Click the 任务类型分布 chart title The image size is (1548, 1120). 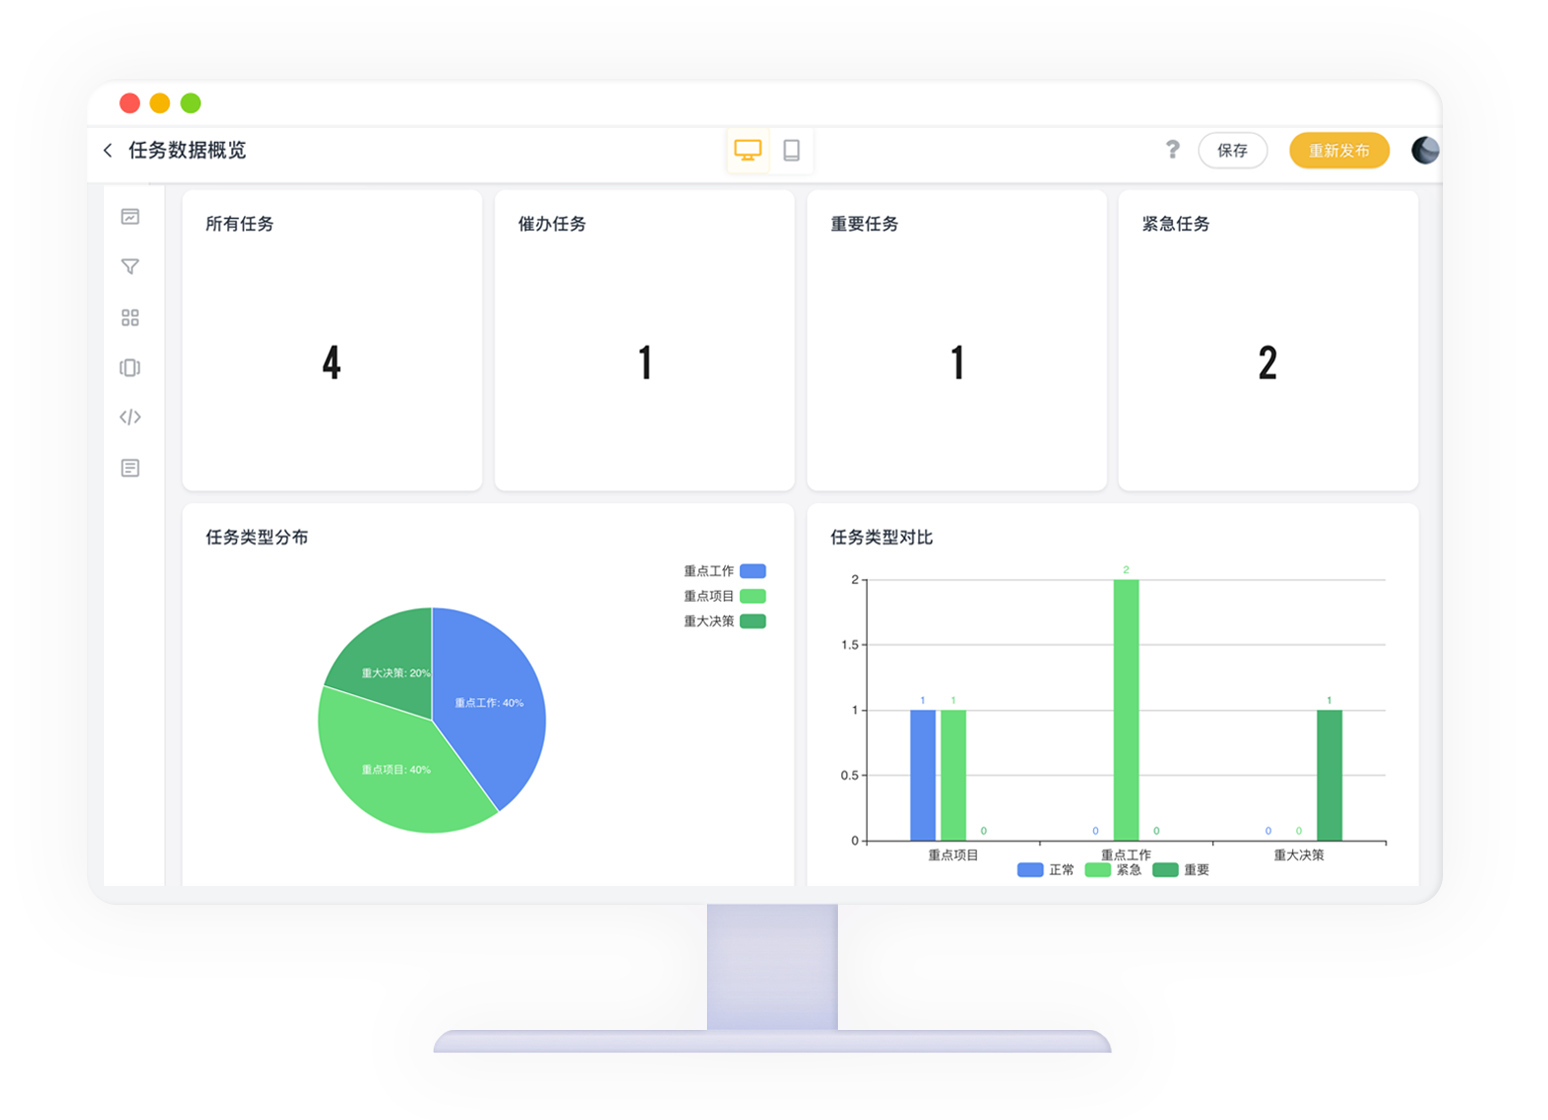(257, 537)
